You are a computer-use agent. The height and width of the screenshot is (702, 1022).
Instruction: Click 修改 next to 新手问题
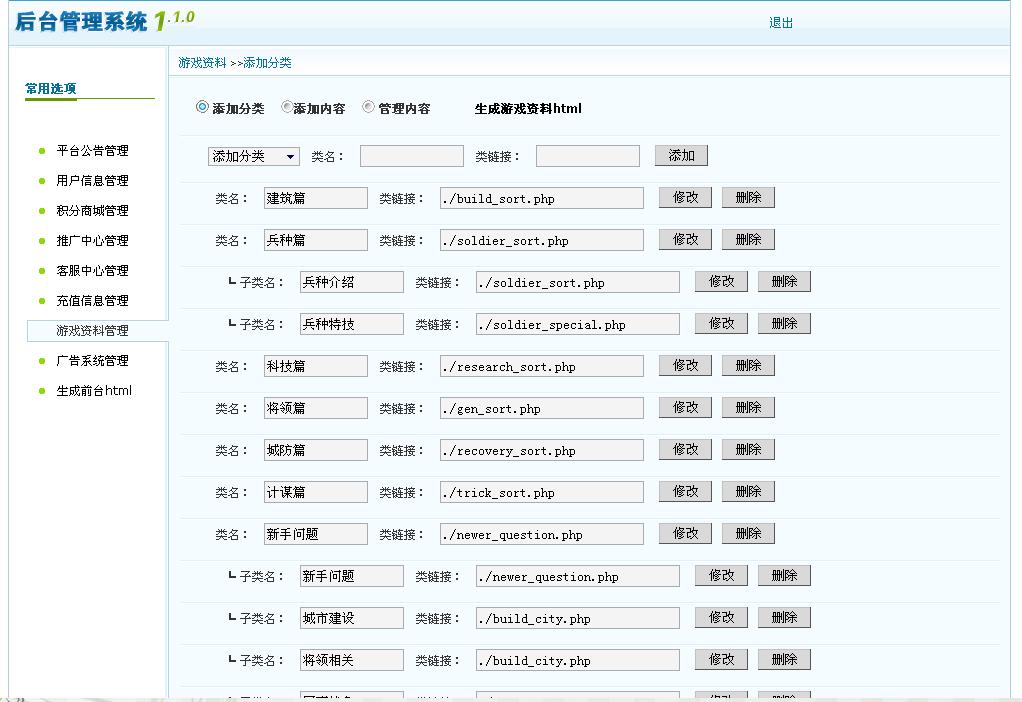coord(684,533)
